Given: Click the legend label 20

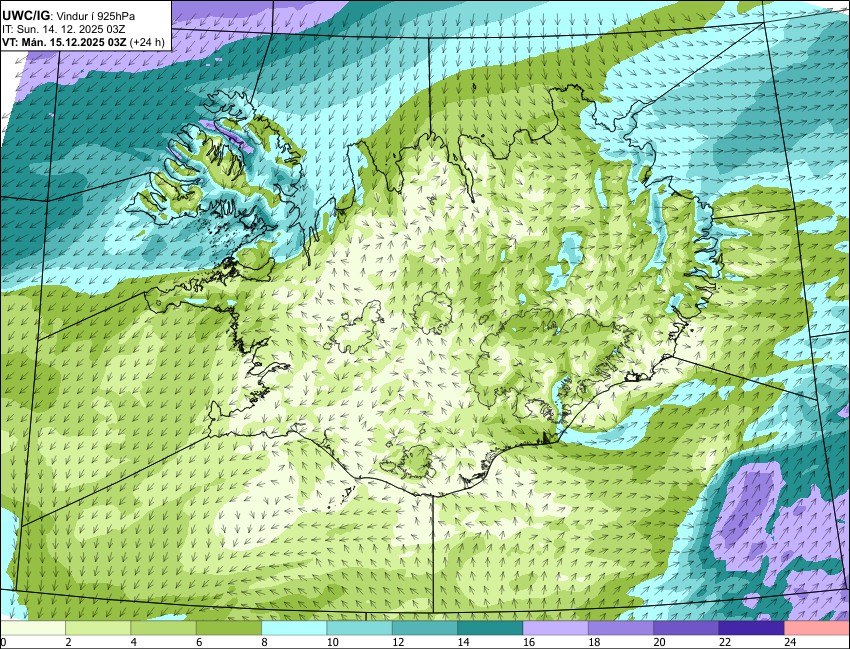Looking at the screenshot, I should coord(660,642).
